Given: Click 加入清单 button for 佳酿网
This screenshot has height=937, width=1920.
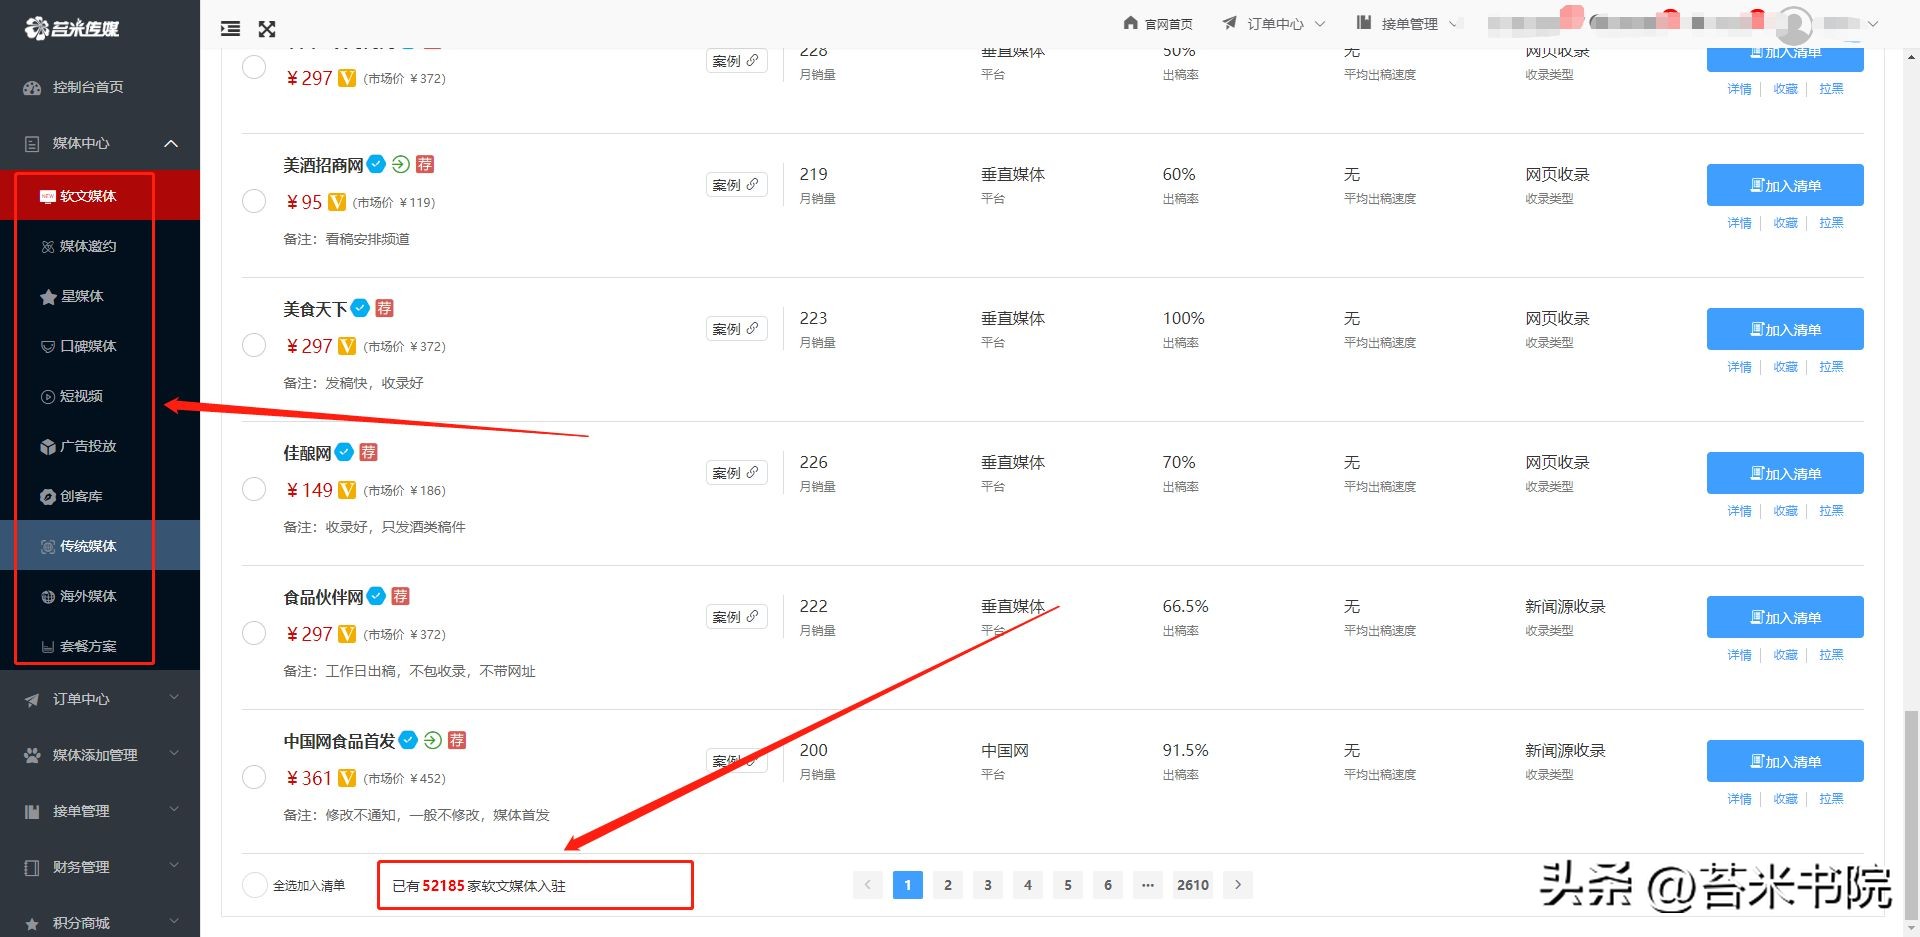Looking at the screenshot, I should (1784, 473).
